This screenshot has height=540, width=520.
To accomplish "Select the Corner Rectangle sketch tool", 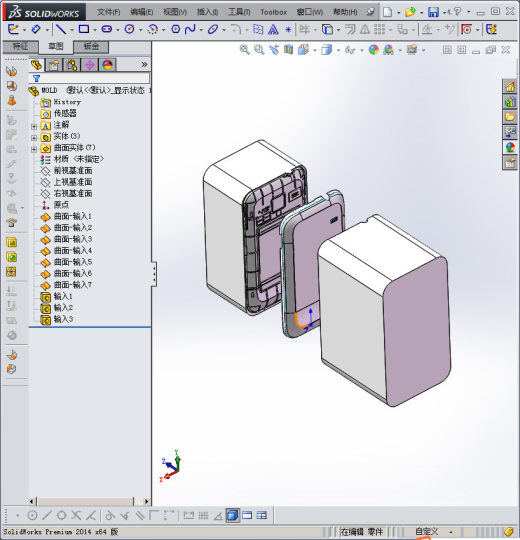I will point(84,29).
